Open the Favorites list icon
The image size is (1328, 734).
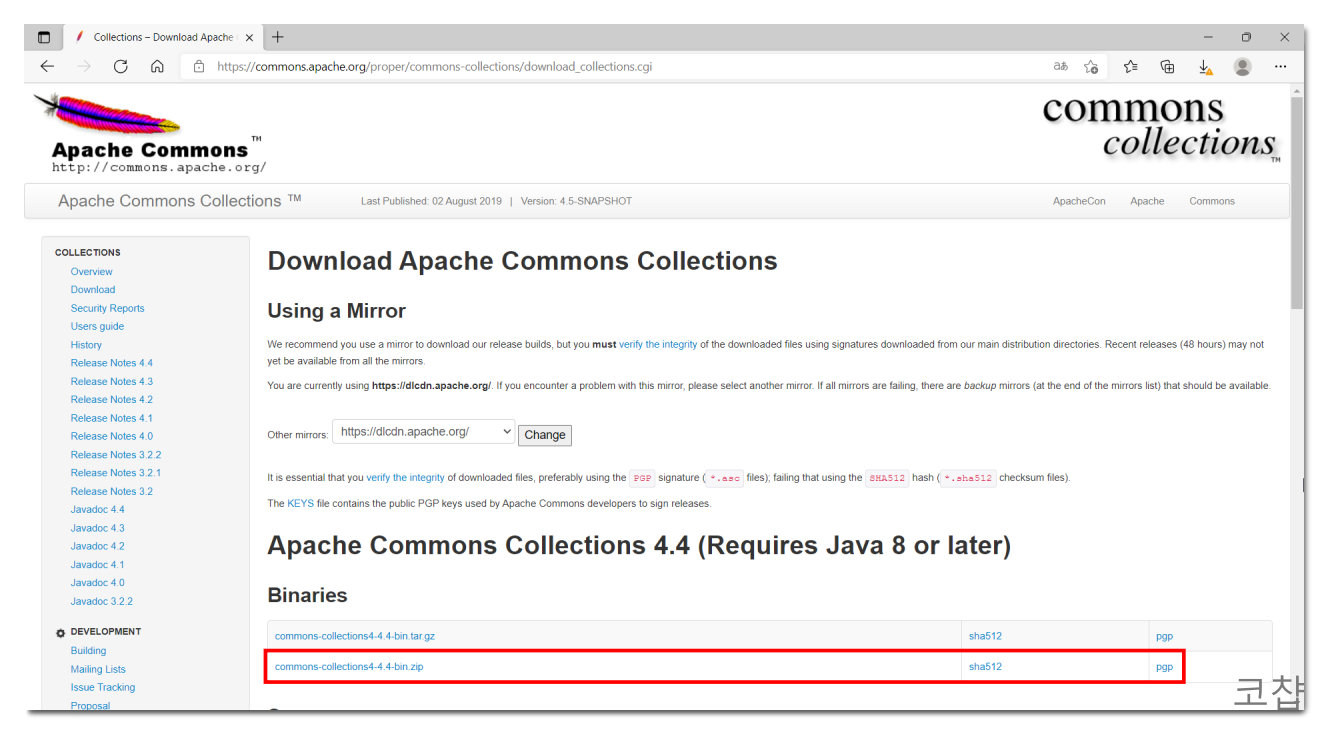pyautogui.click(x=1130, y=67)
